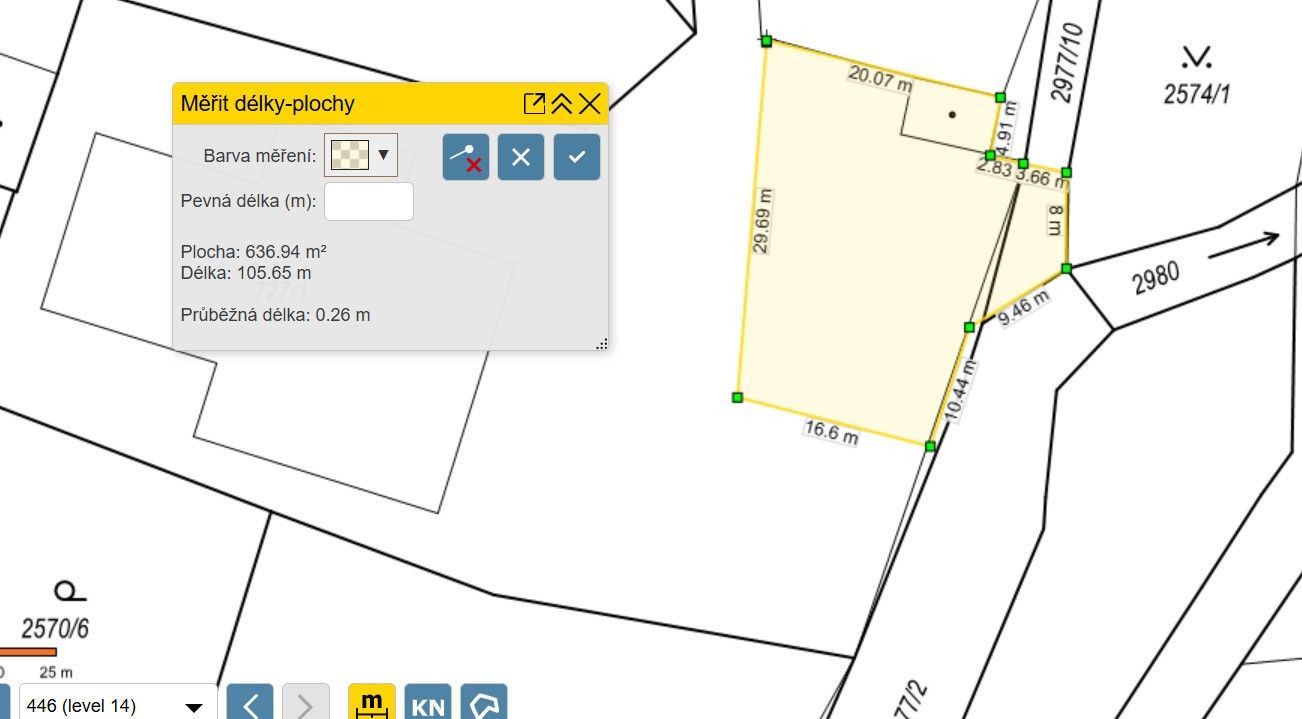Select the bottom-left green vertex near 16.6 m

click(x=737, y=397)
